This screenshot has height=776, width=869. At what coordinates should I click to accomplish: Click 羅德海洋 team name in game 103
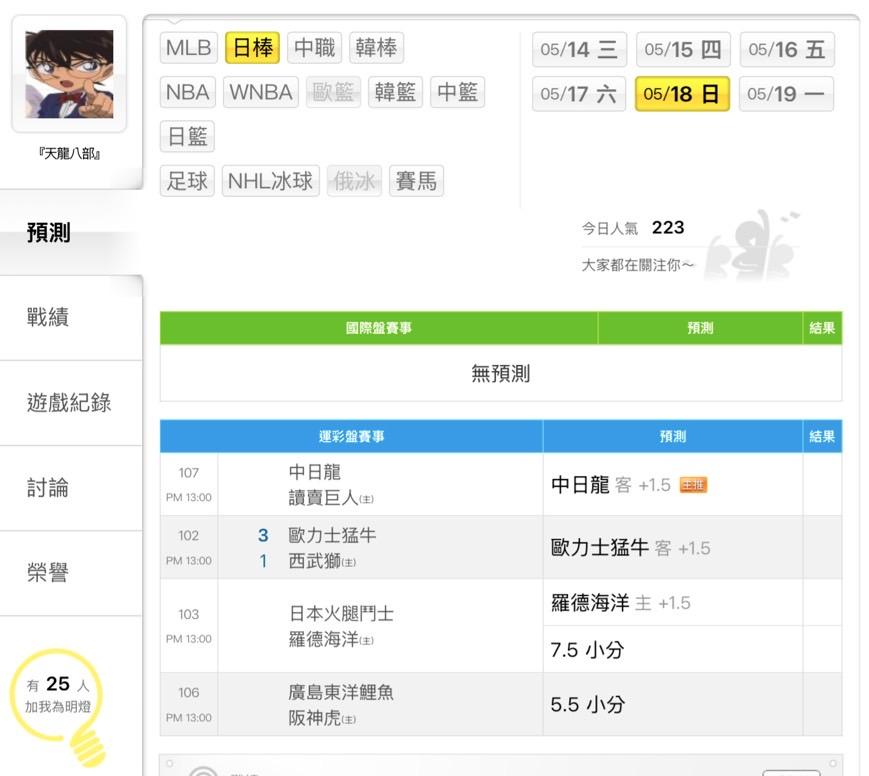pyautogui.click(x=324, y=639)
